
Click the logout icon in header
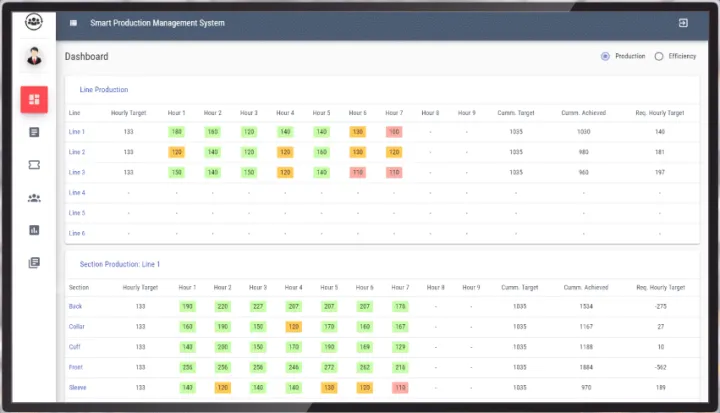tap(683, 23)
